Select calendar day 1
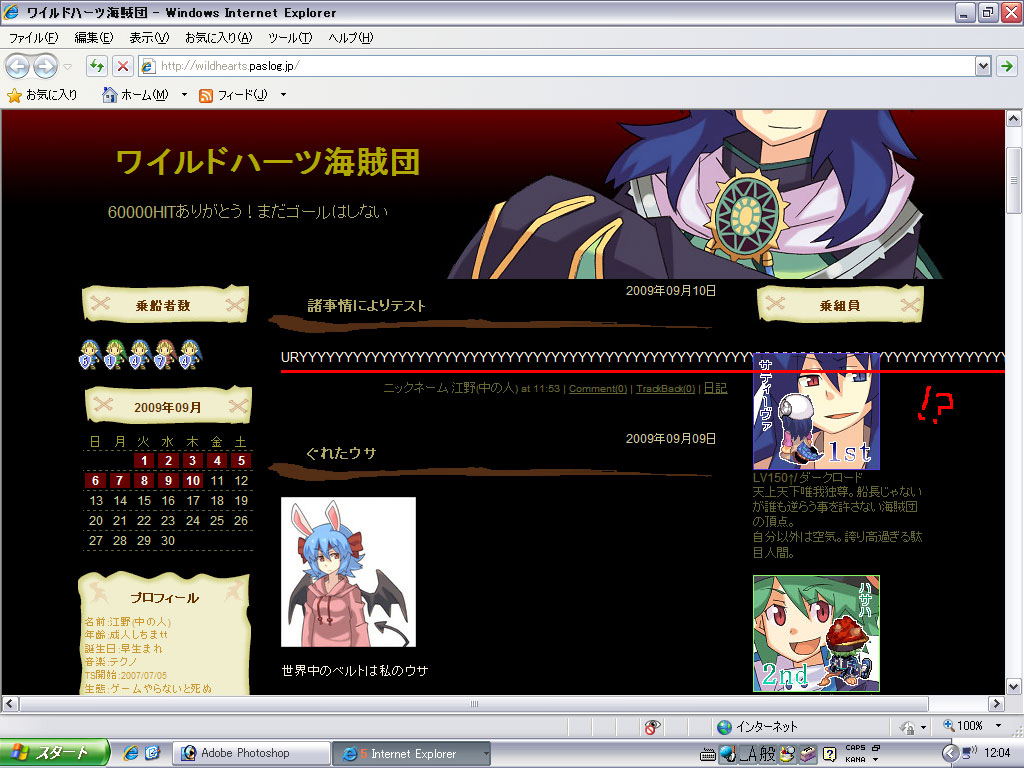This screenshot has height=768, width=1024. (144, 460)
